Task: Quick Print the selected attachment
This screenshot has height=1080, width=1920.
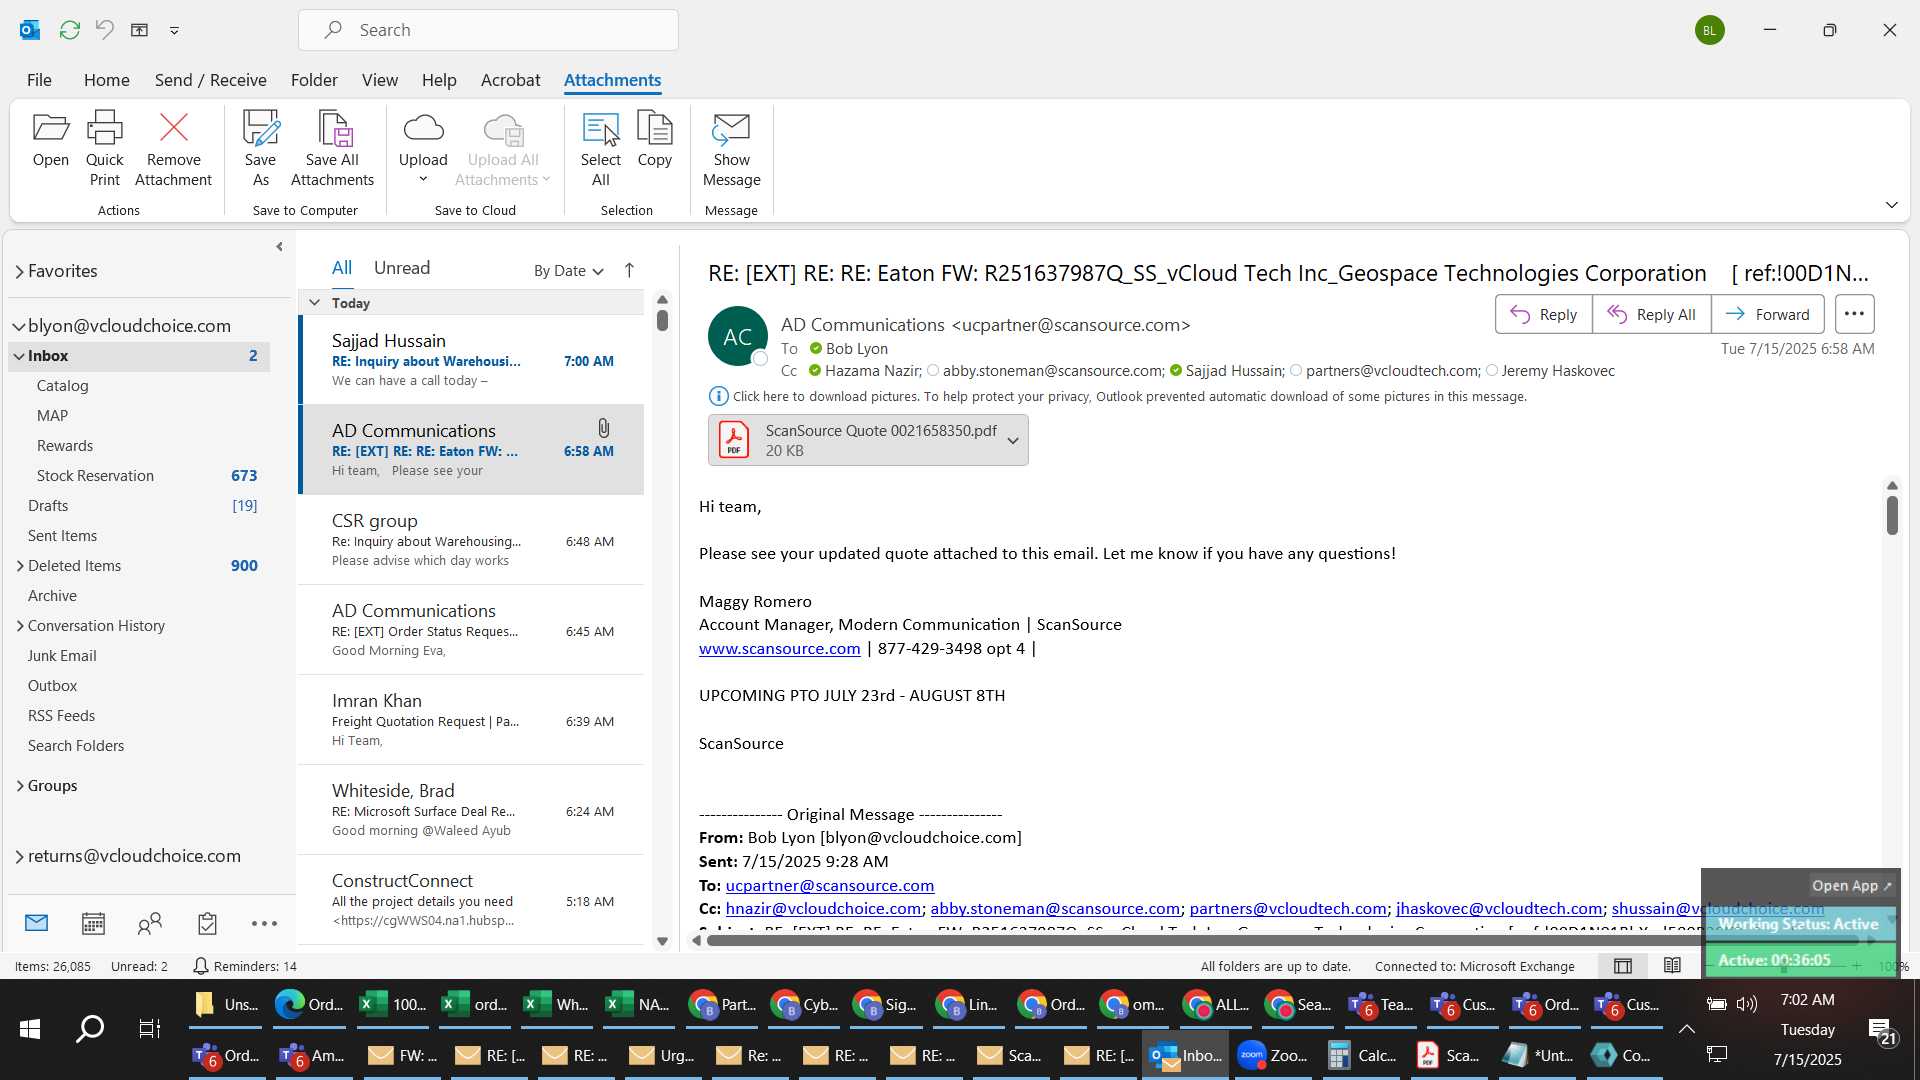Action: point(104,148)
